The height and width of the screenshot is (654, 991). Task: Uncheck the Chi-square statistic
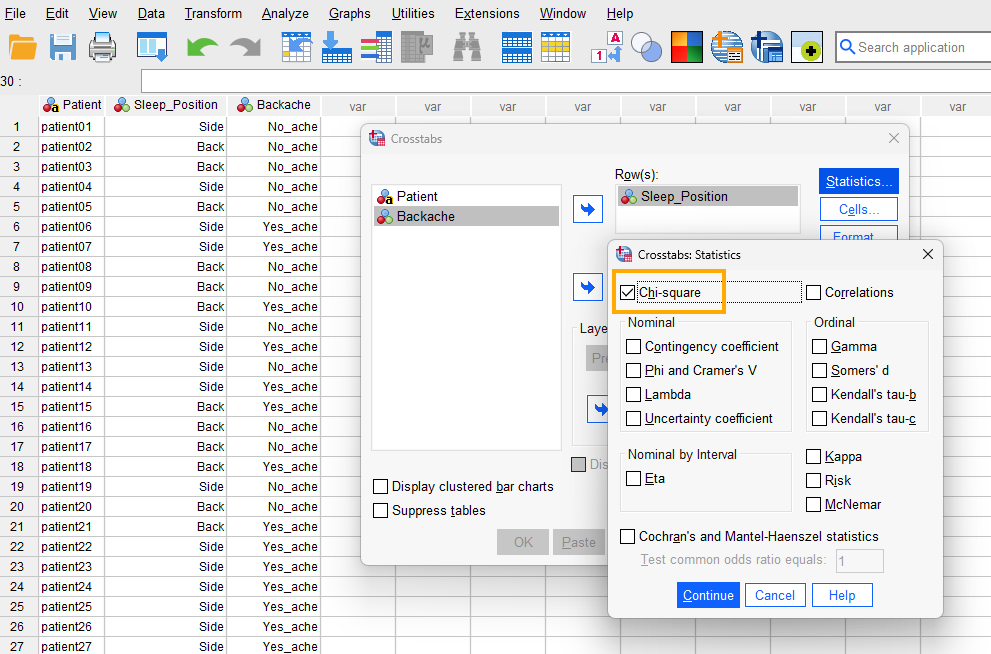point(628,292)
